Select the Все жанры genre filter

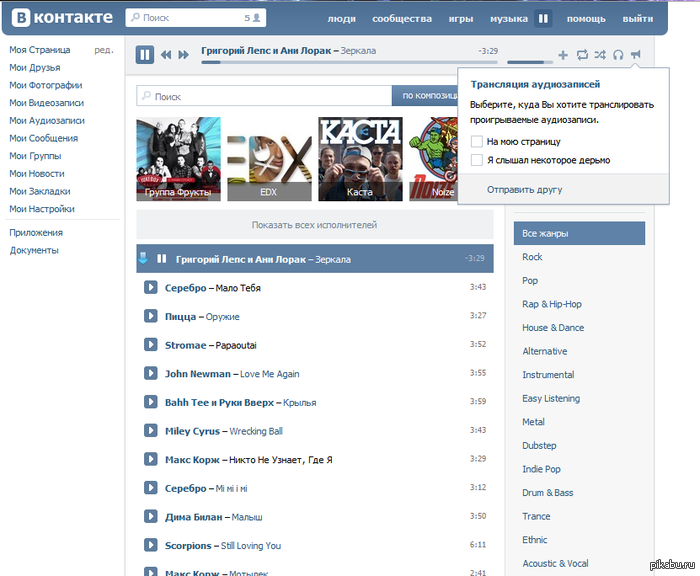point(579,233)
